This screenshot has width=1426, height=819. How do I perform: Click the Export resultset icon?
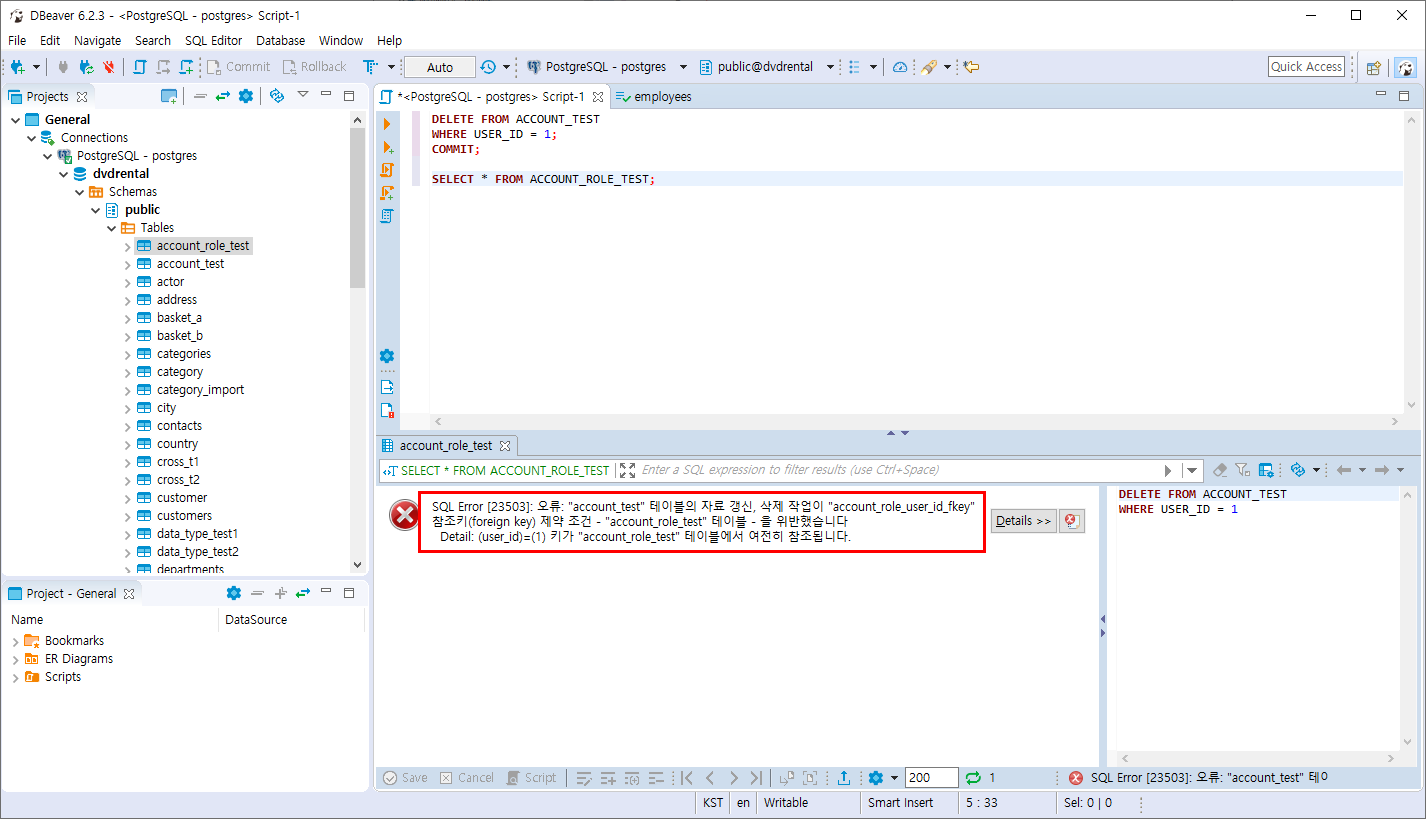point(844,778)
